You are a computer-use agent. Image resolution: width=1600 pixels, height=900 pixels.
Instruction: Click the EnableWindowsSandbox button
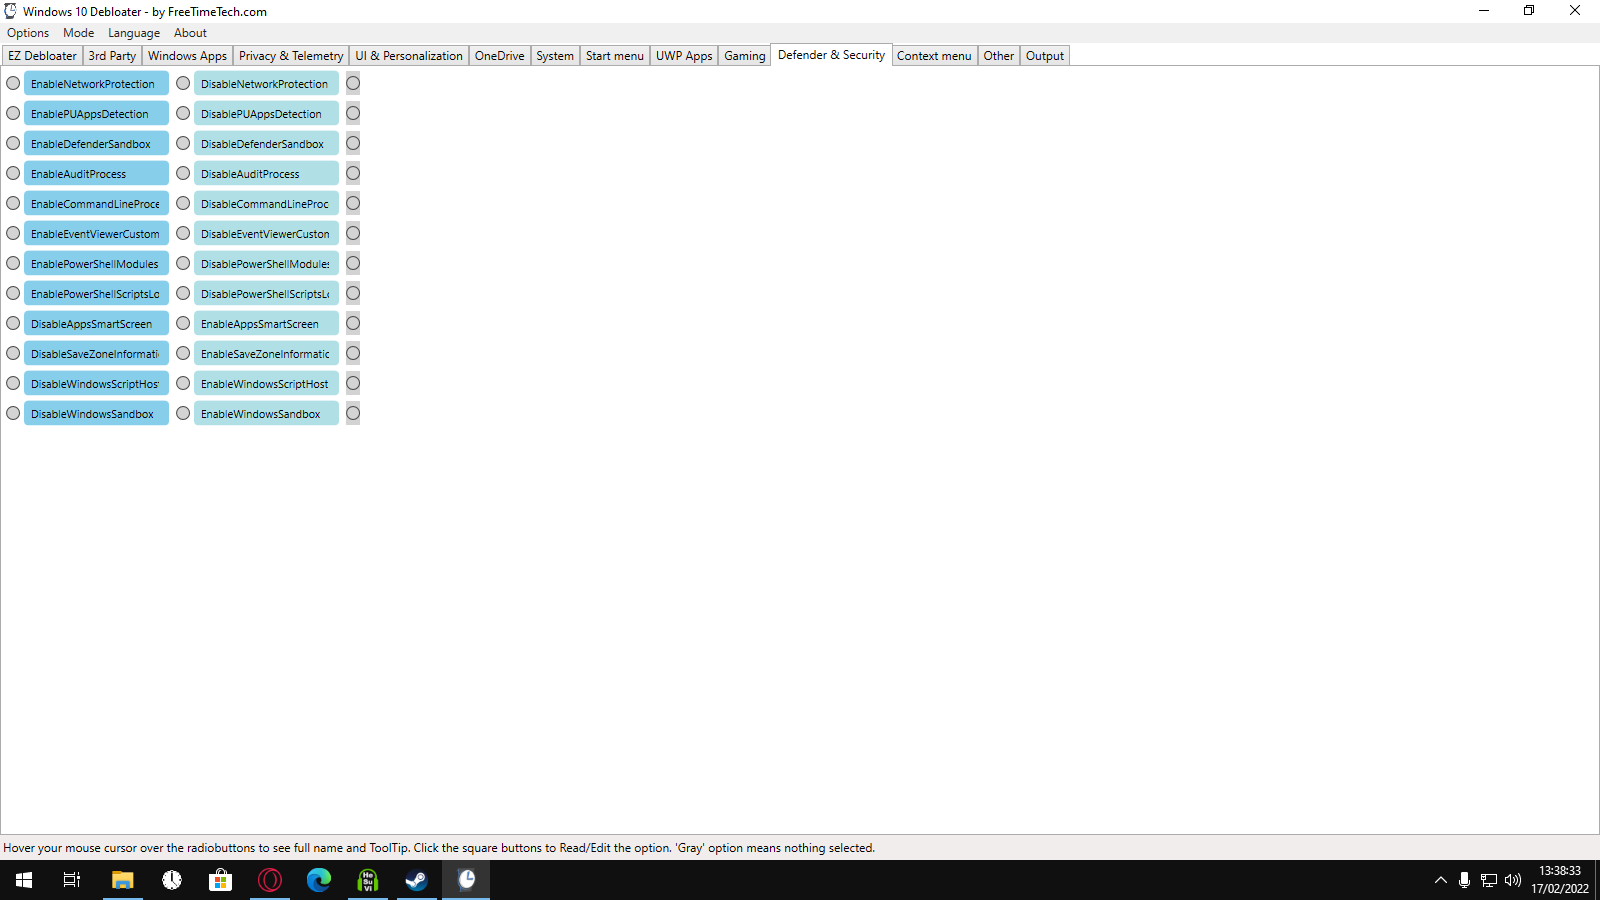point(266,413)
